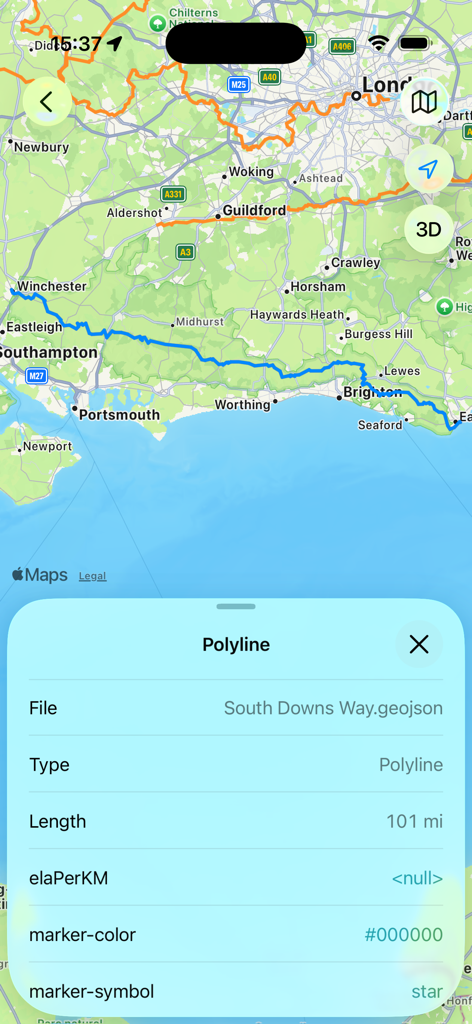The height and width of the screenshot is (1024, 472).
Task: Tap the sheet grabber handle
Action: (x=236, y=607)
